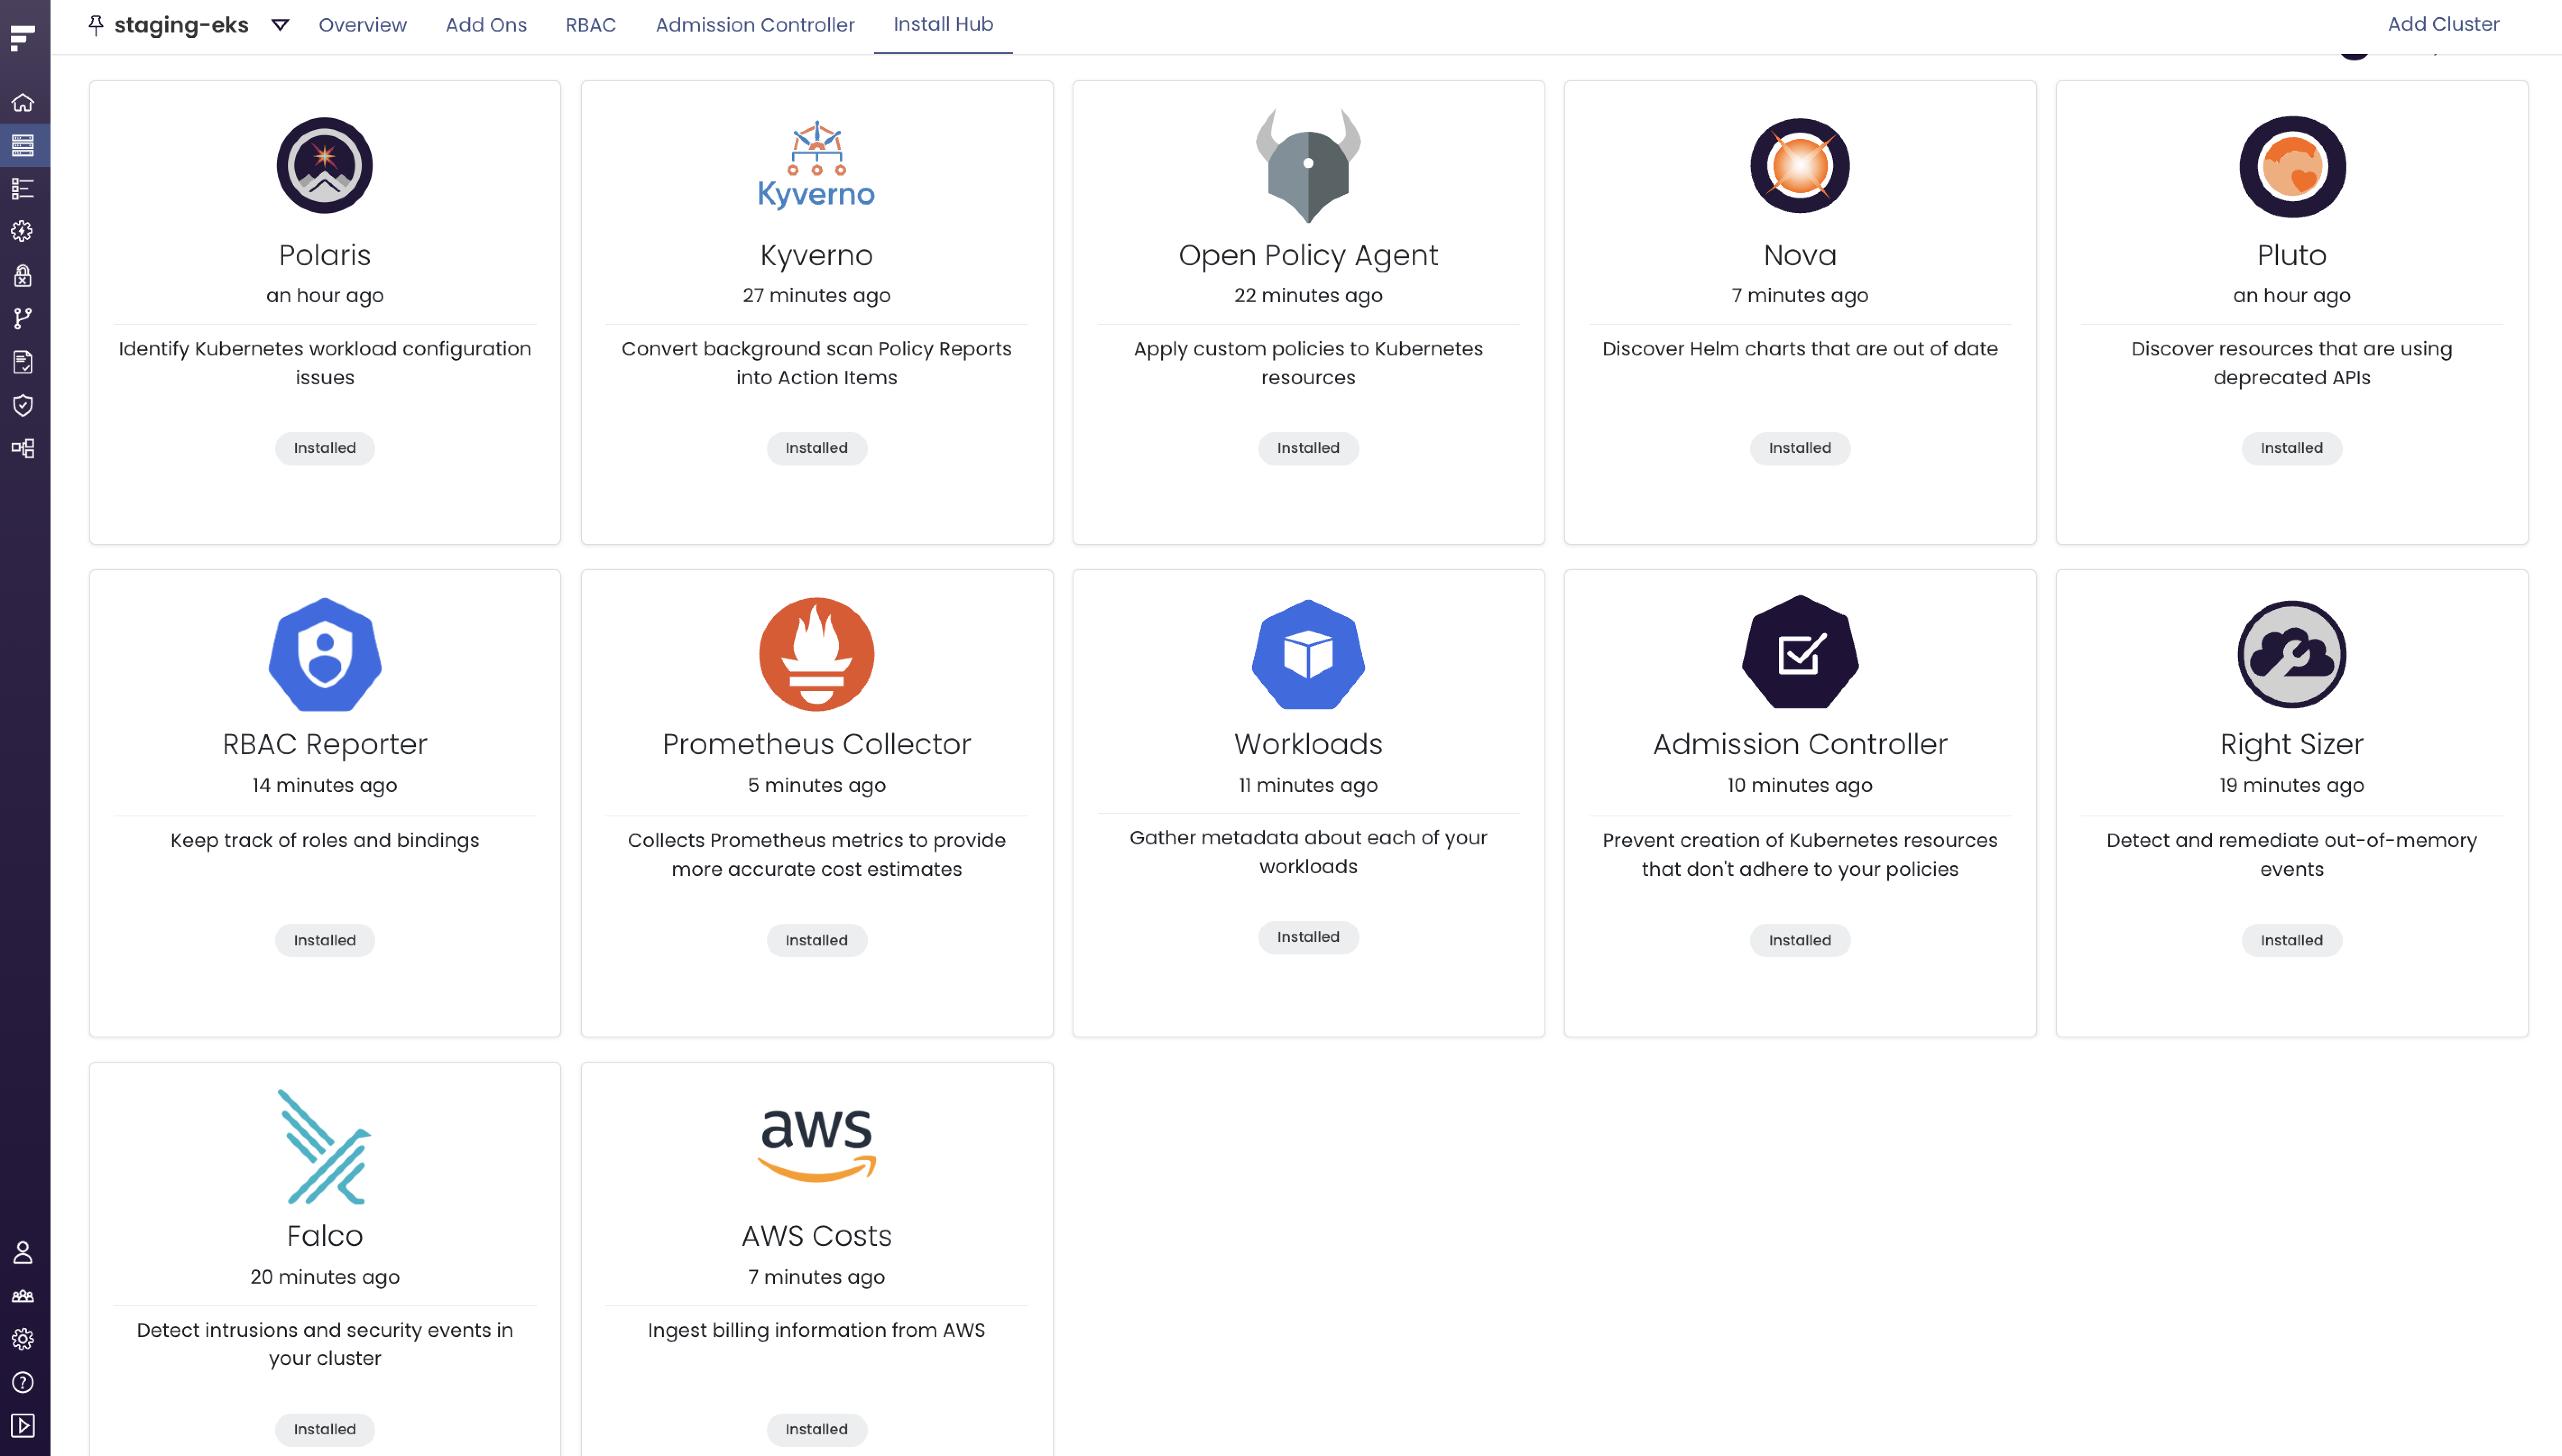This screenshot has height=1456, width=2562.
Task: Open the settings gear at sidebar bottom
Action: 23,1339
